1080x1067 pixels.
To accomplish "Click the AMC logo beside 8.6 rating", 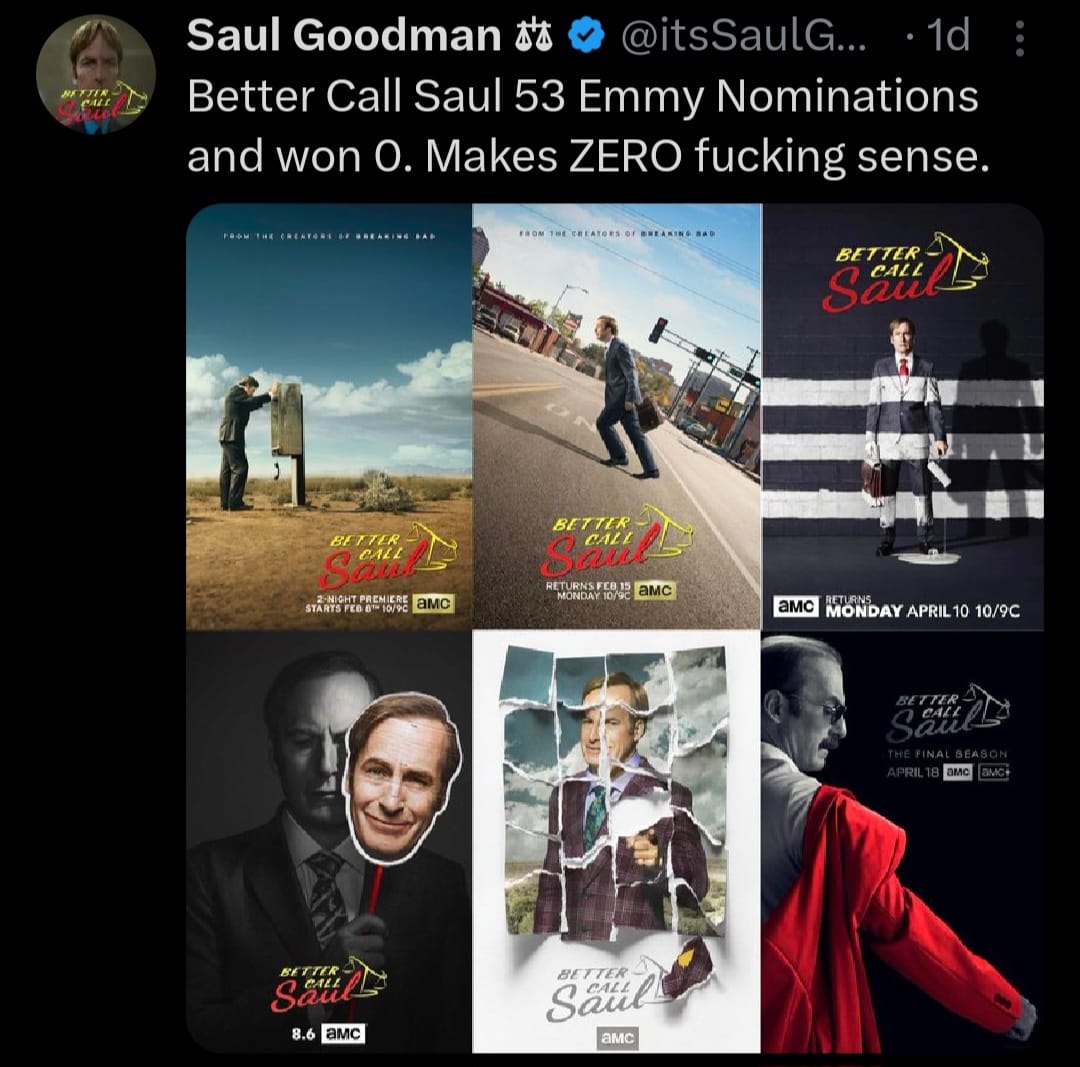I will [x=344, y=1033].
